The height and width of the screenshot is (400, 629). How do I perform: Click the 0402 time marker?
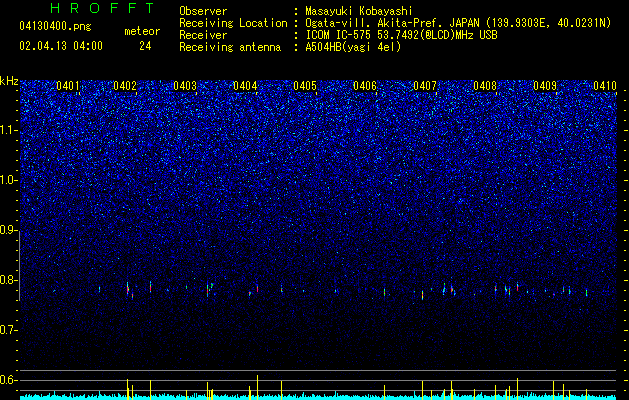click(125, 86)
